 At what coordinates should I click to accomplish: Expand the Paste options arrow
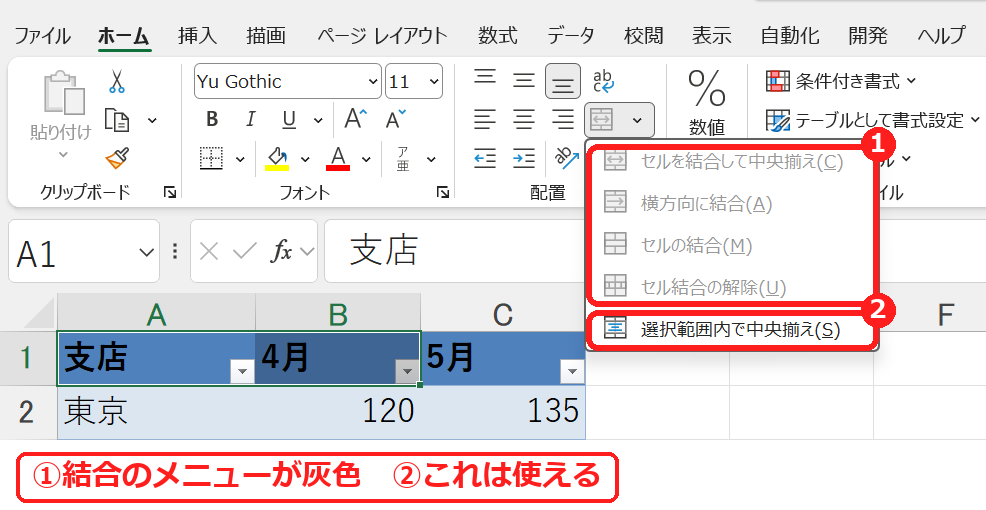tap(62, 155)
